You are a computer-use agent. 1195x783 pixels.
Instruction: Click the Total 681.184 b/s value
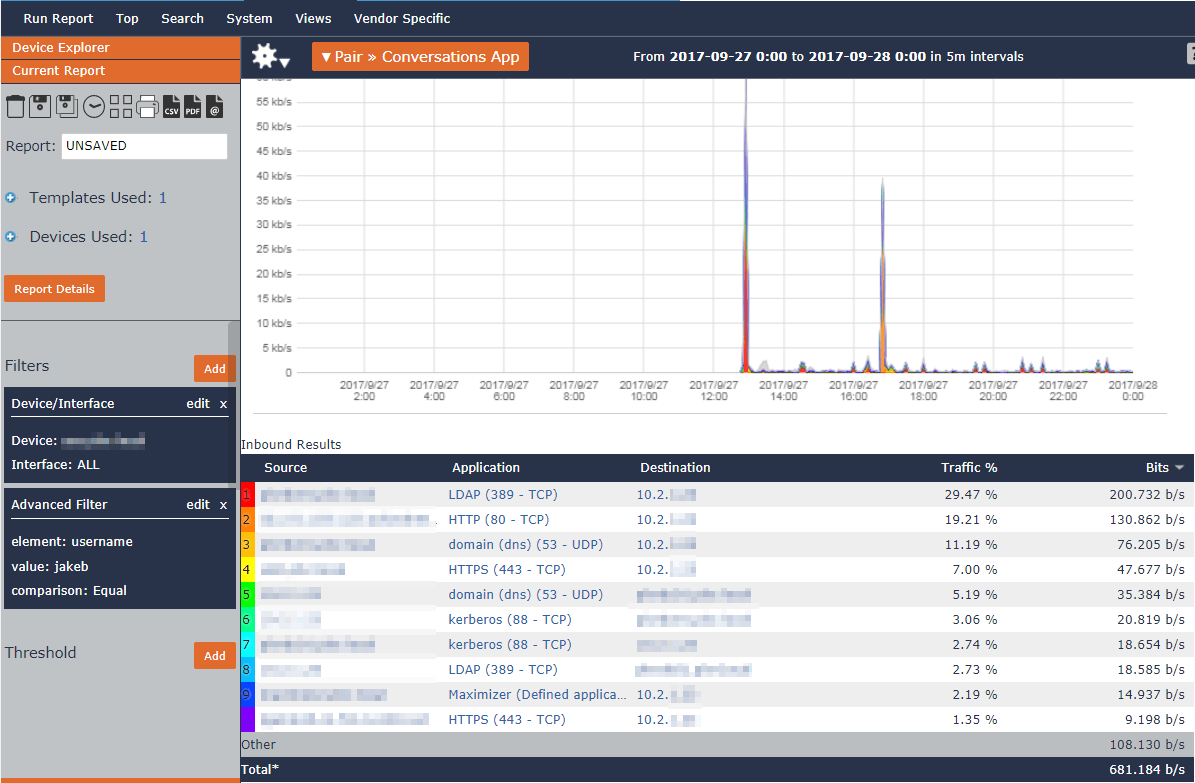point(1147,770)
